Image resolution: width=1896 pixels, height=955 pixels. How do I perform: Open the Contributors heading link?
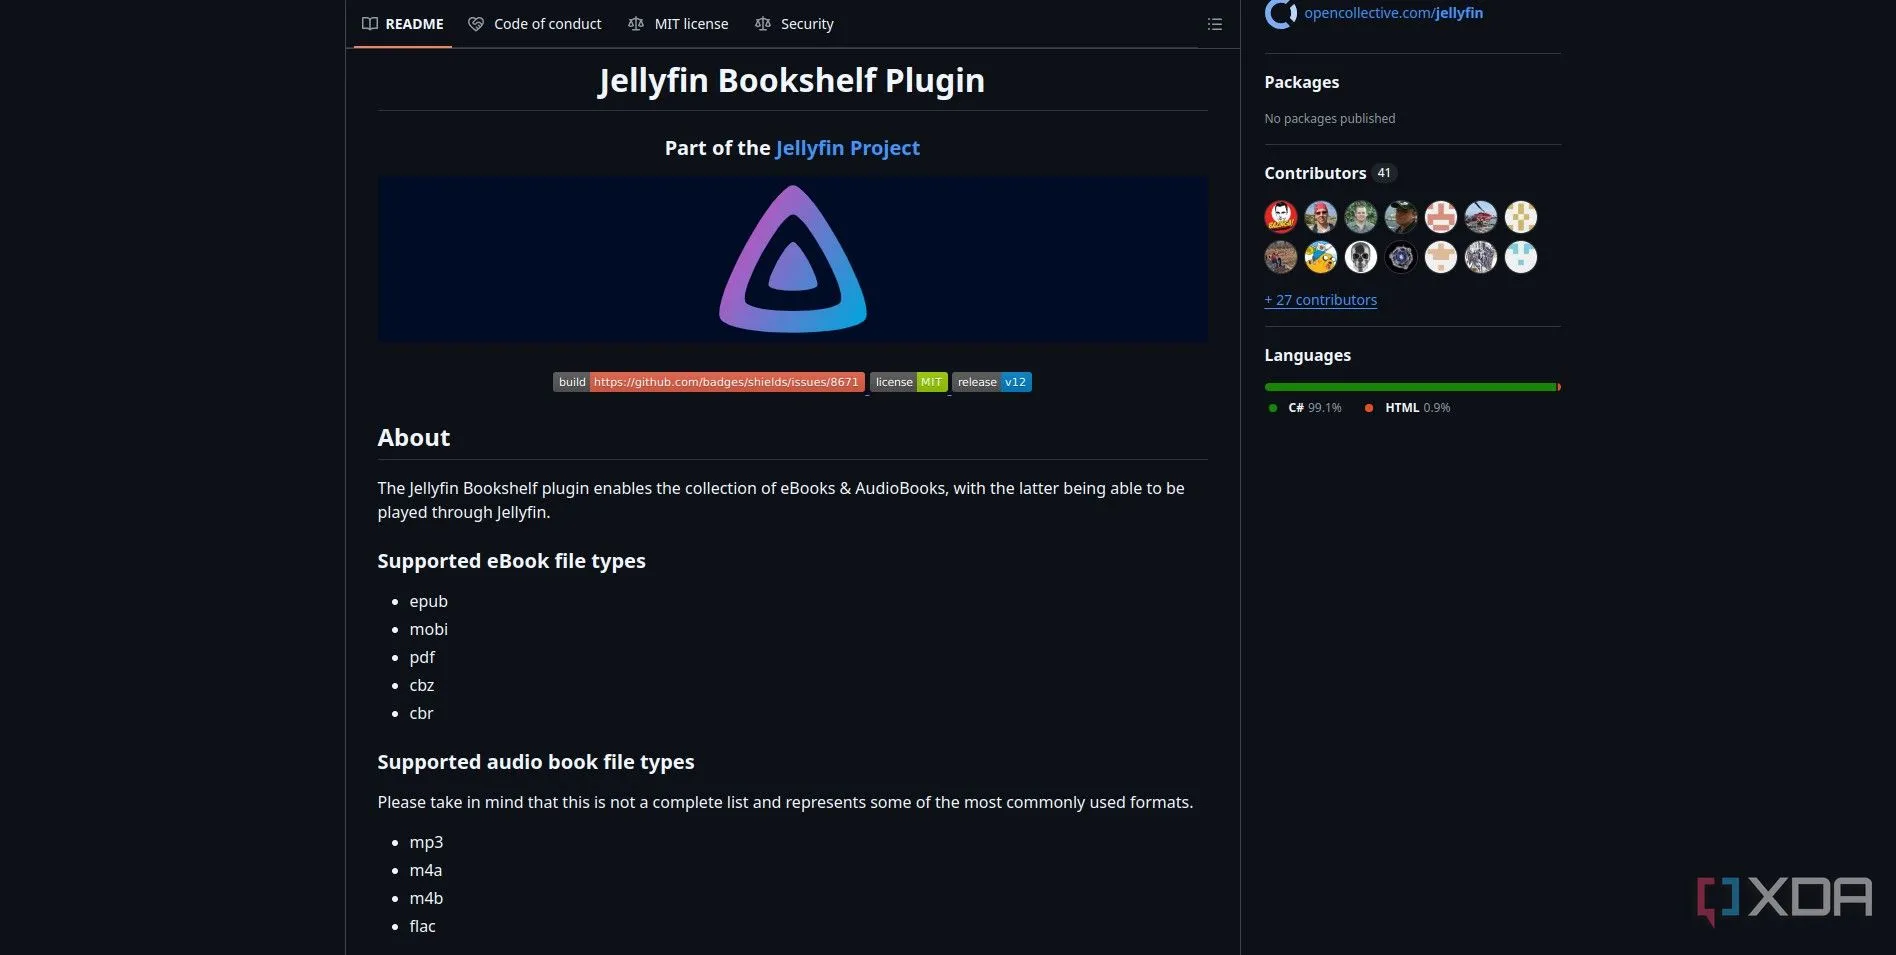tap(1315, 173)
